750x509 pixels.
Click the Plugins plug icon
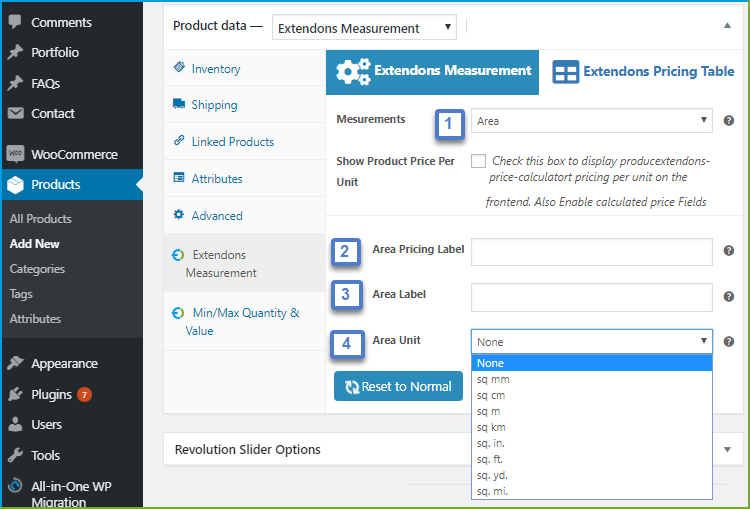(15, 394)
